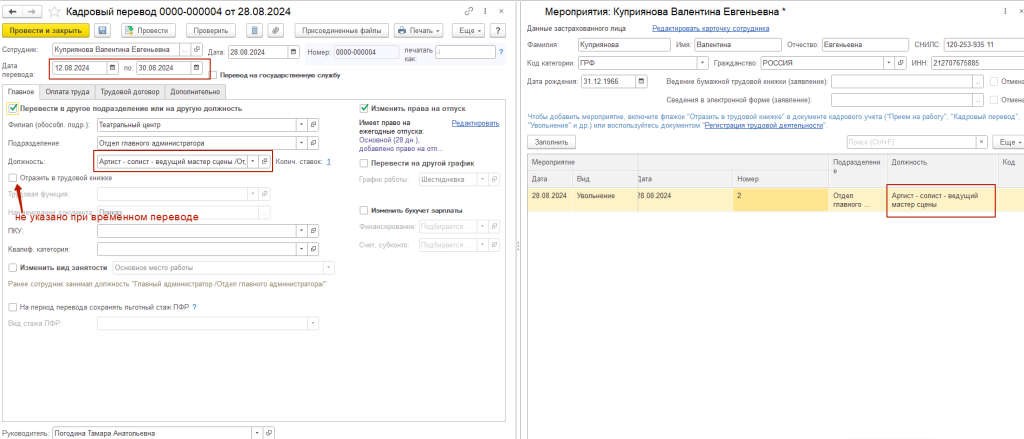Screen dimensions: 1024x439
Task: Add document to favorites with star icon
Action: point(53,9)
